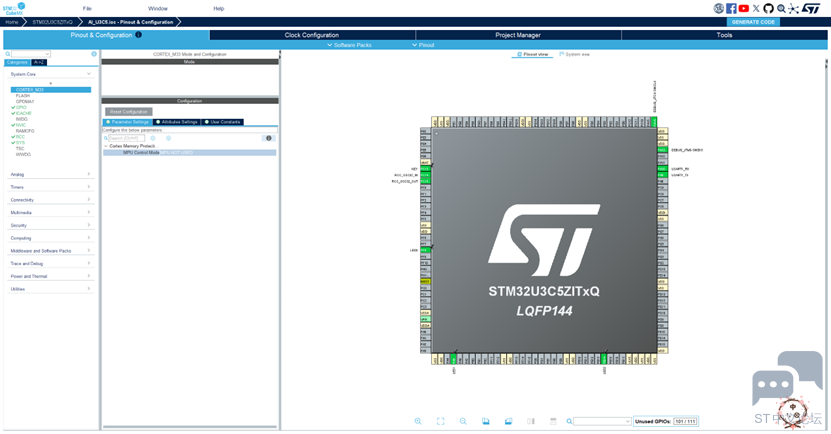Expand Middleware and Software Packs category
Screen dimensions: 831x434
(x=89, y=250)
